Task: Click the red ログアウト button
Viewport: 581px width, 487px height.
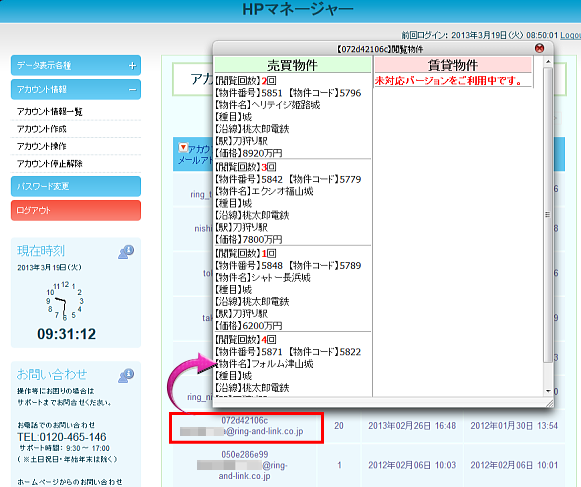Action: click(x=76, y=211)
